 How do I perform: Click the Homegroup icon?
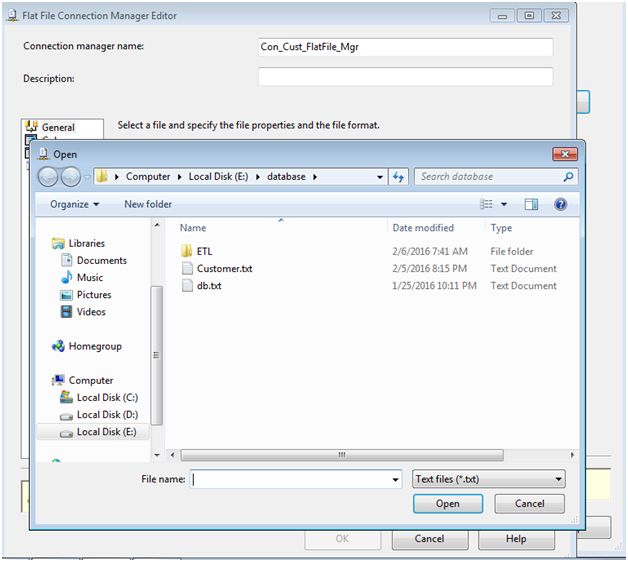click(x=58, y=346)
